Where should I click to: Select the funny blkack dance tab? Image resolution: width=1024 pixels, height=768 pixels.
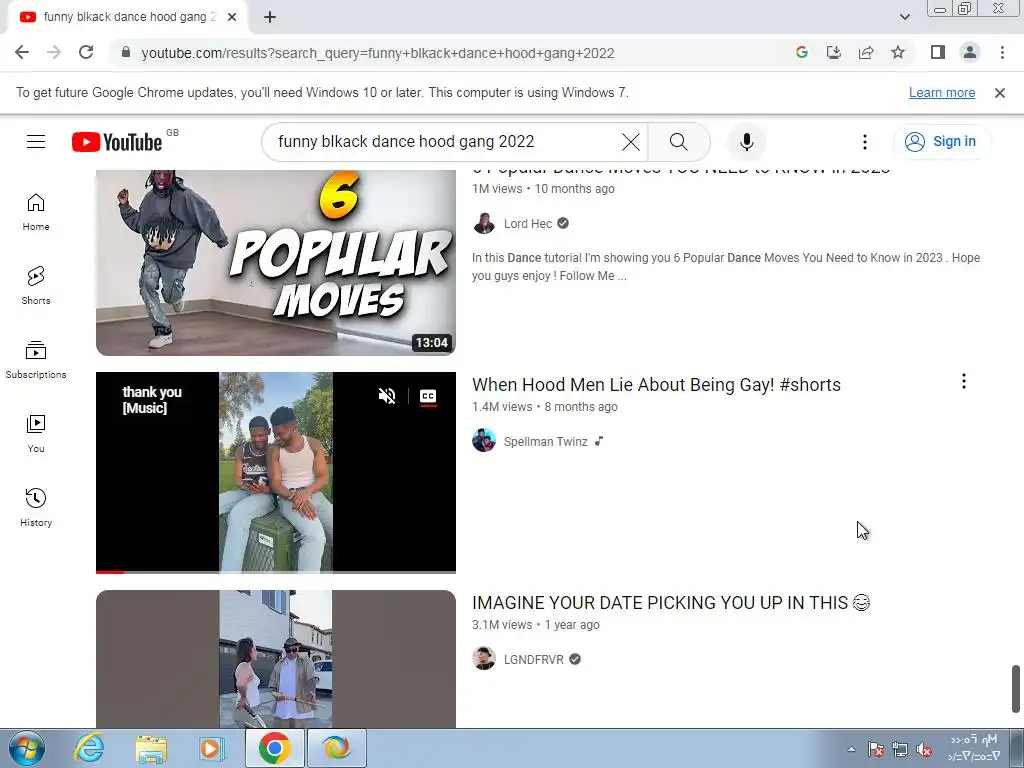coord(129,17)
